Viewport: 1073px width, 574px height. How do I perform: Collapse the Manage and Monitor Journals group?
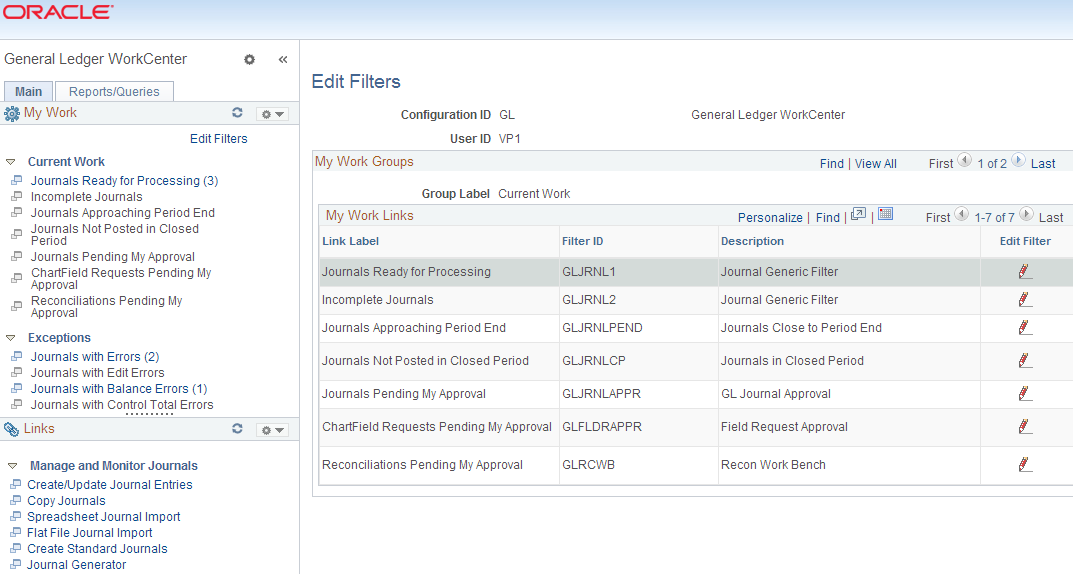tap(12, 466)
